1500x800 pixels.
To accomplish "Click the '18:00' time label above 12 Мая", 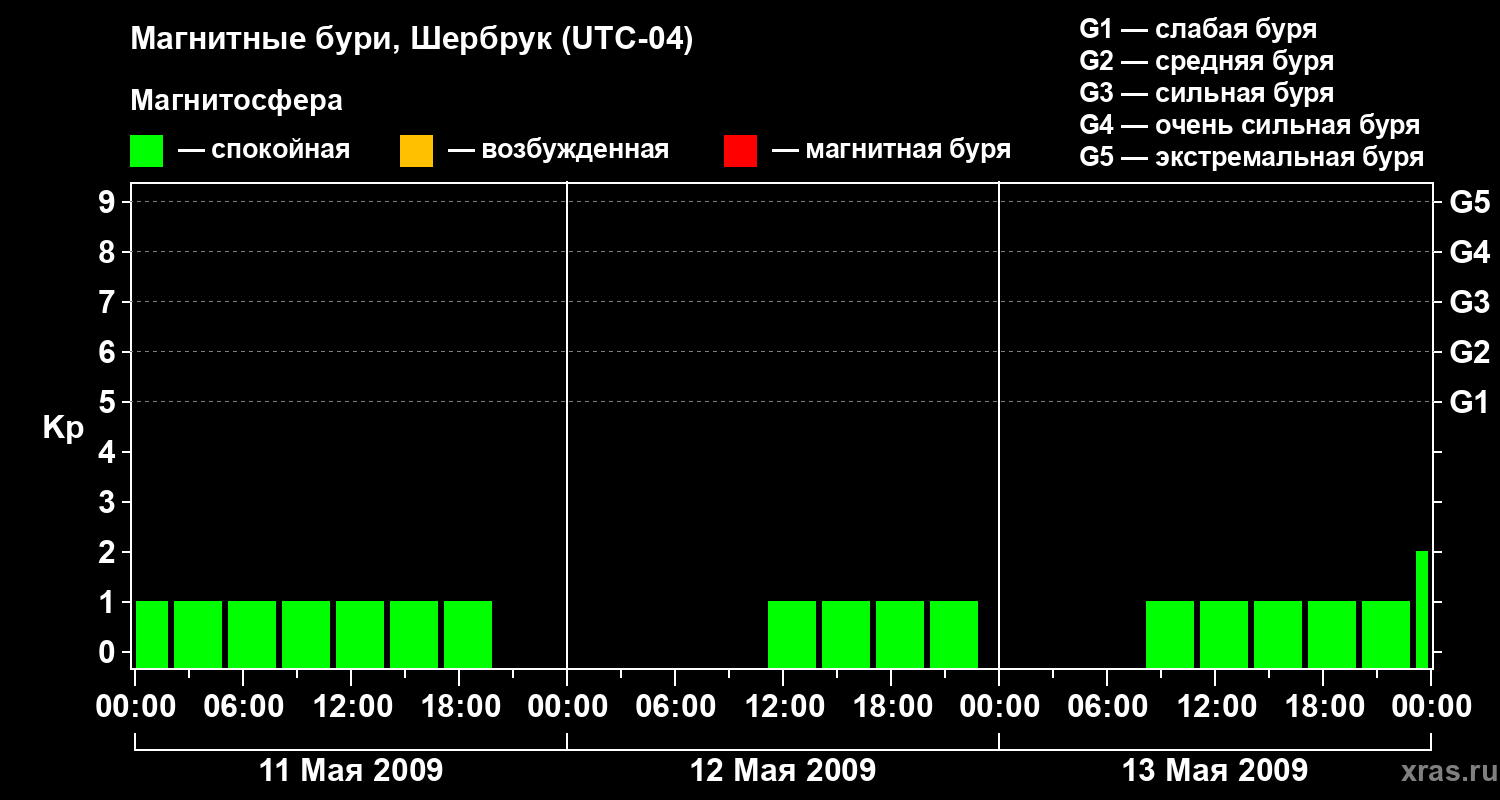I will [891, 707].
